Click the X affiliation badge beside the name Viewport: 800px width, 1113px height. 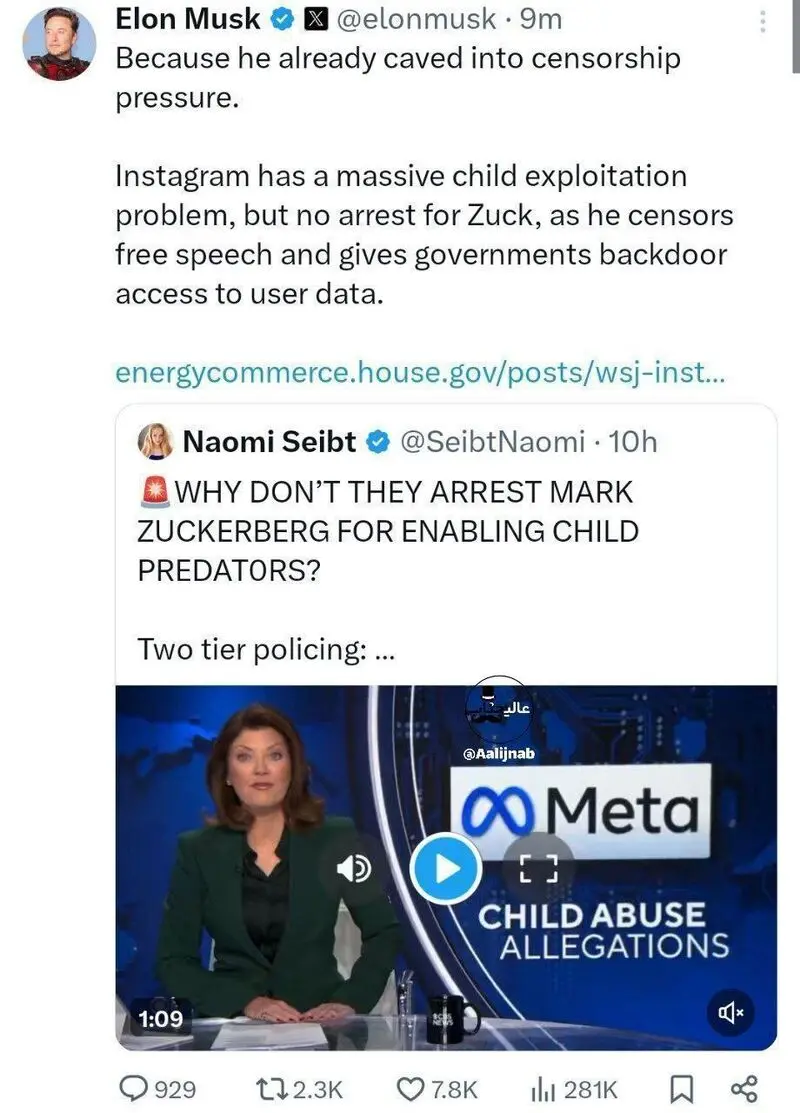315,20
